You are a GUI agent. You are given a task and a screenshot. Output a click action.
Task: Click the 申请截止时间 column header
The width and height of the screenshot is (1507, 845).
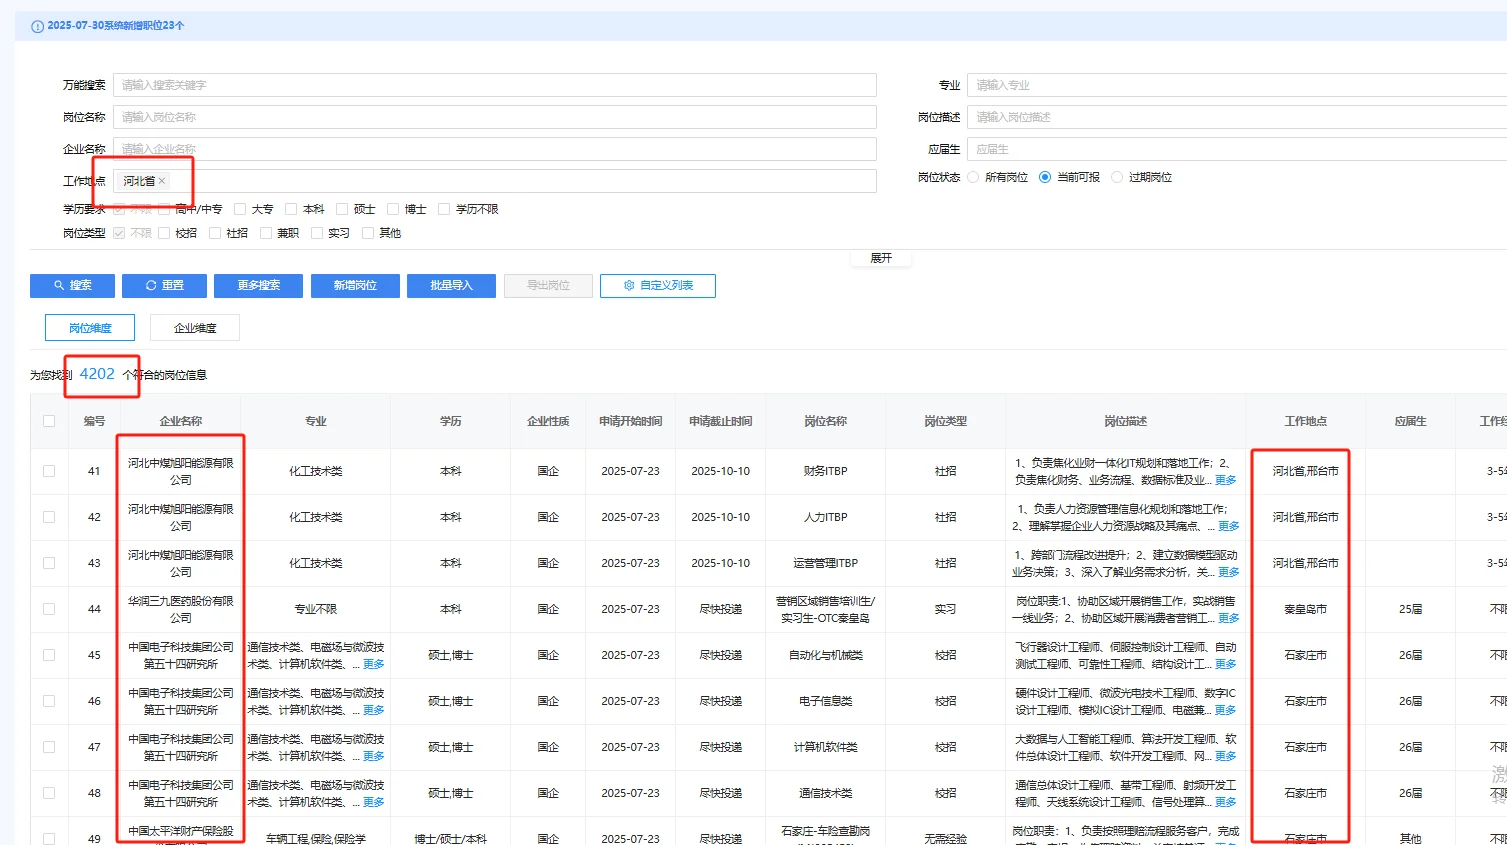tap(721, 421)
